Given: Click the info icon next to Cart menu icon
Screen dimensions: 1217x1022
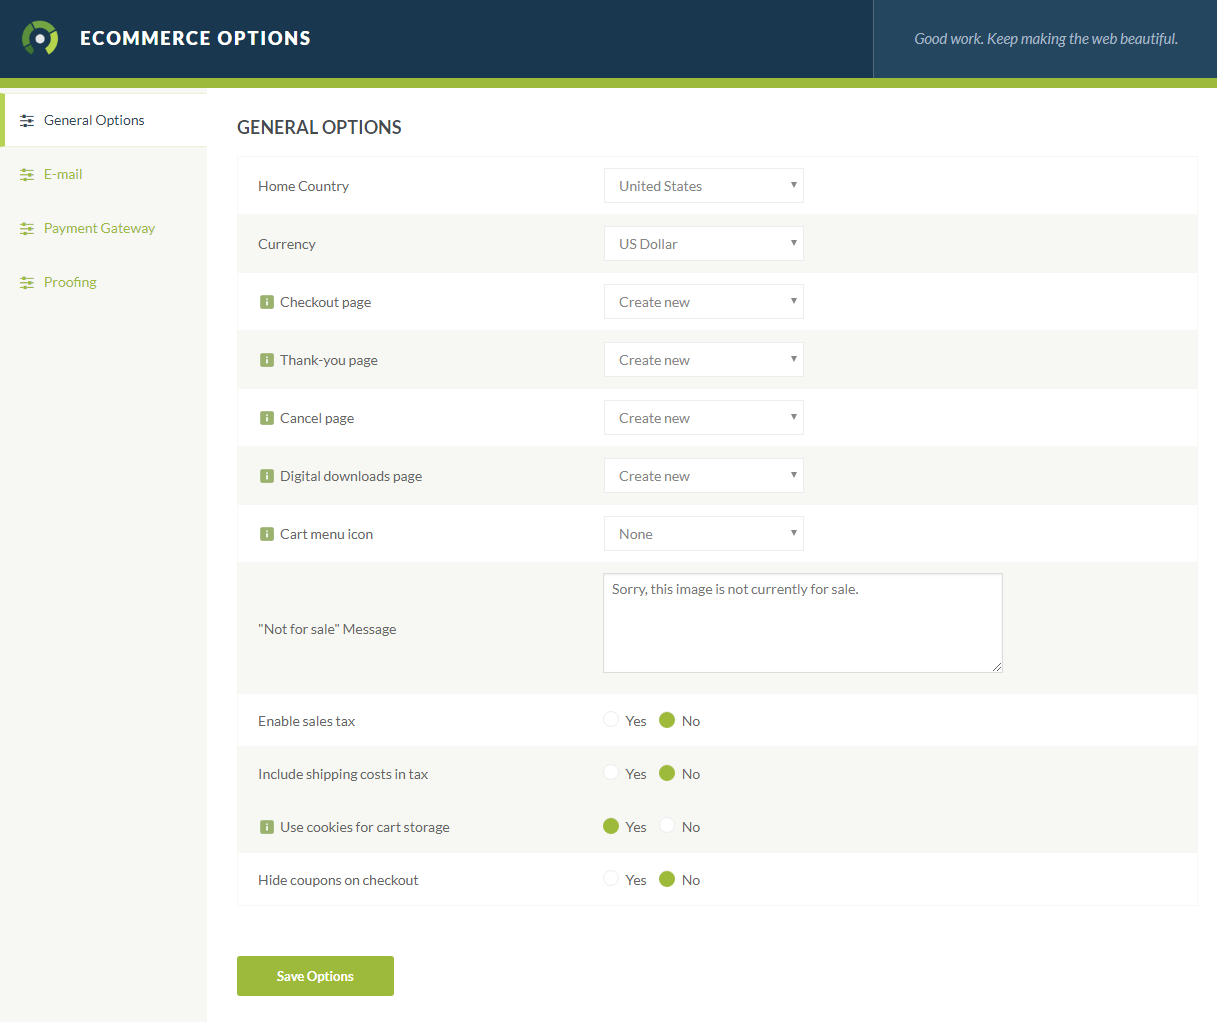Looking at the screenshot, I should (266, 533).
